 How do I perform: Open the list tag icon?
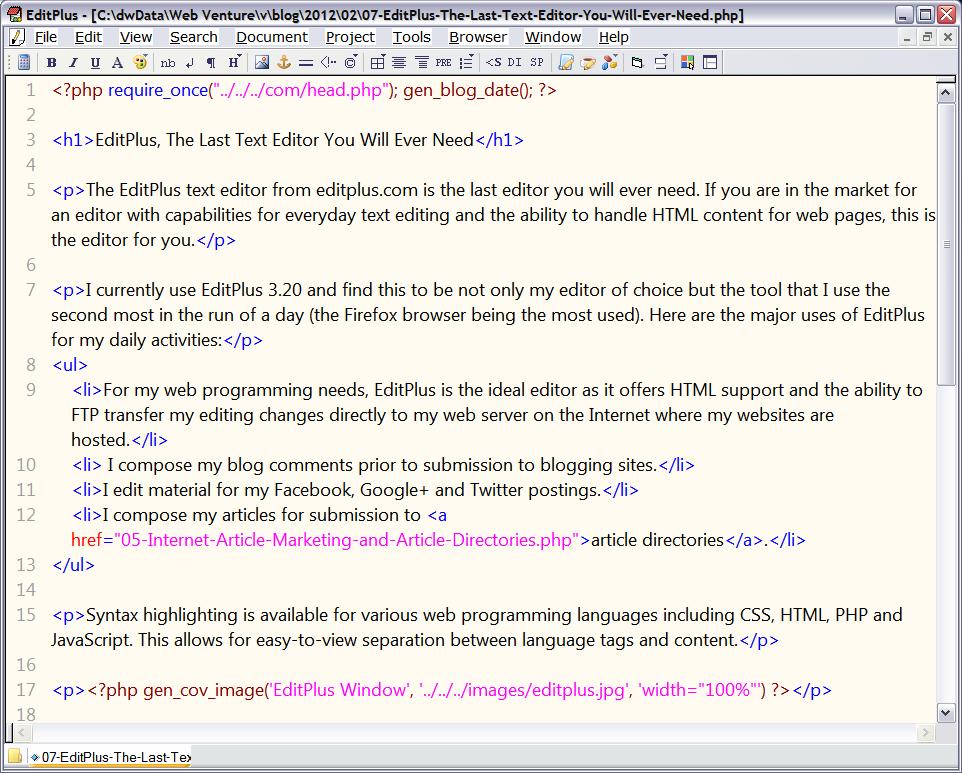pyautogui.click(x=466, y=63)
